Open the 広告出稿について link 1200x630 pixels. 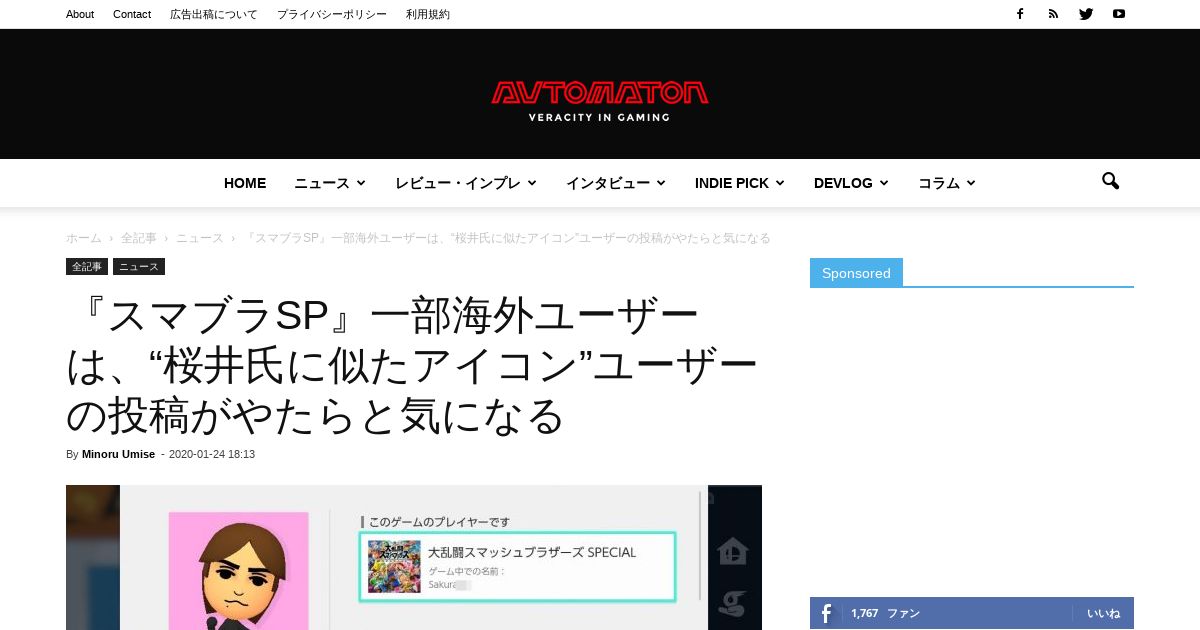[x=214, y=14]
